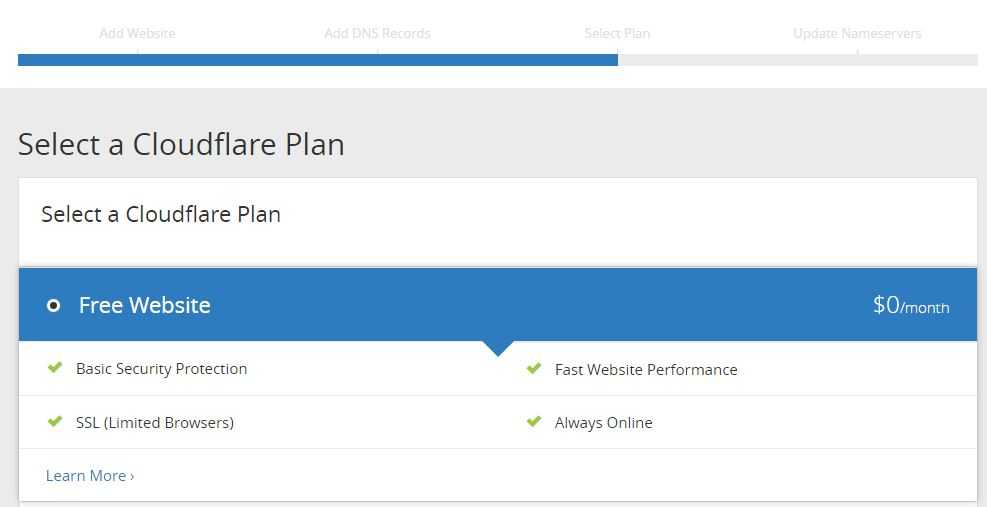Screen dimensions: 987x507
Task: Click the downward triangle pointer under the blue banner
Action: tap(497, 347)
